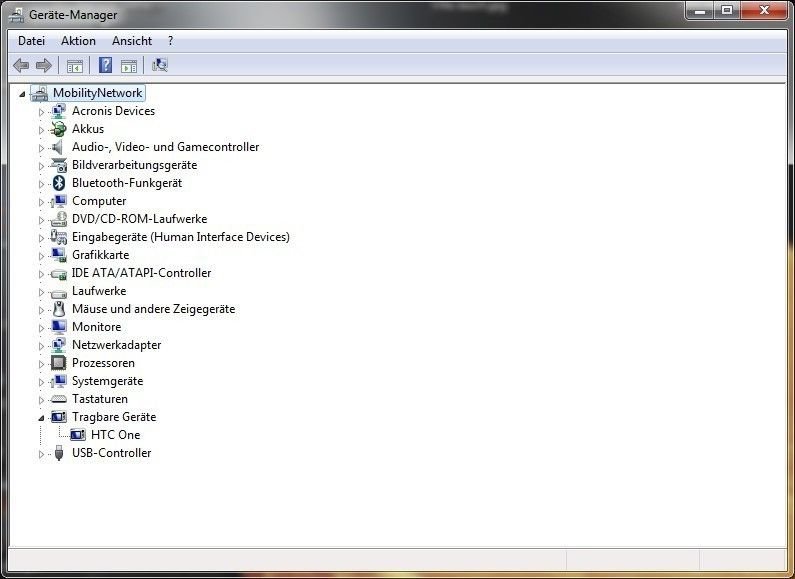Select the Computer label

(x=99, y=201)
